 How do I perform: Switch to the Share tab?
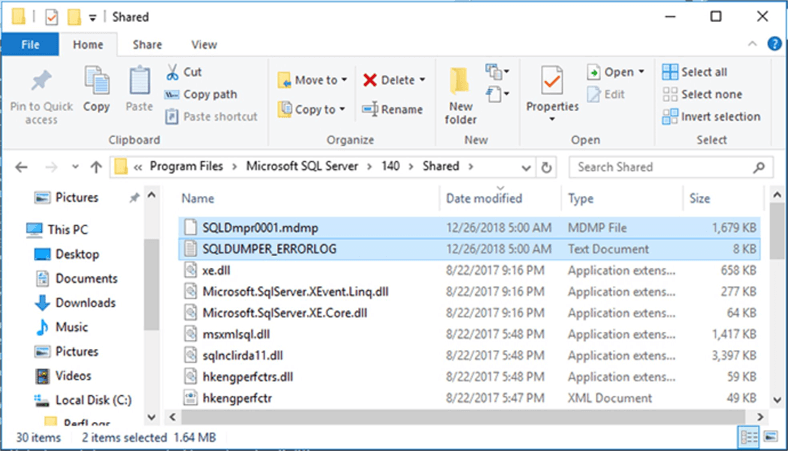147,45
